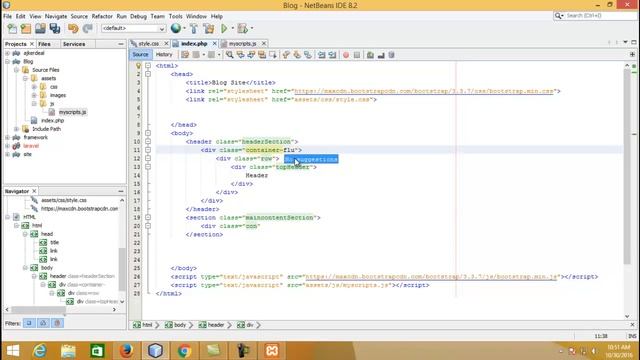This screenshot has width=640, height=360.
Task: Open the Debug Project dropdown arrow
Action: pos(252,28)
